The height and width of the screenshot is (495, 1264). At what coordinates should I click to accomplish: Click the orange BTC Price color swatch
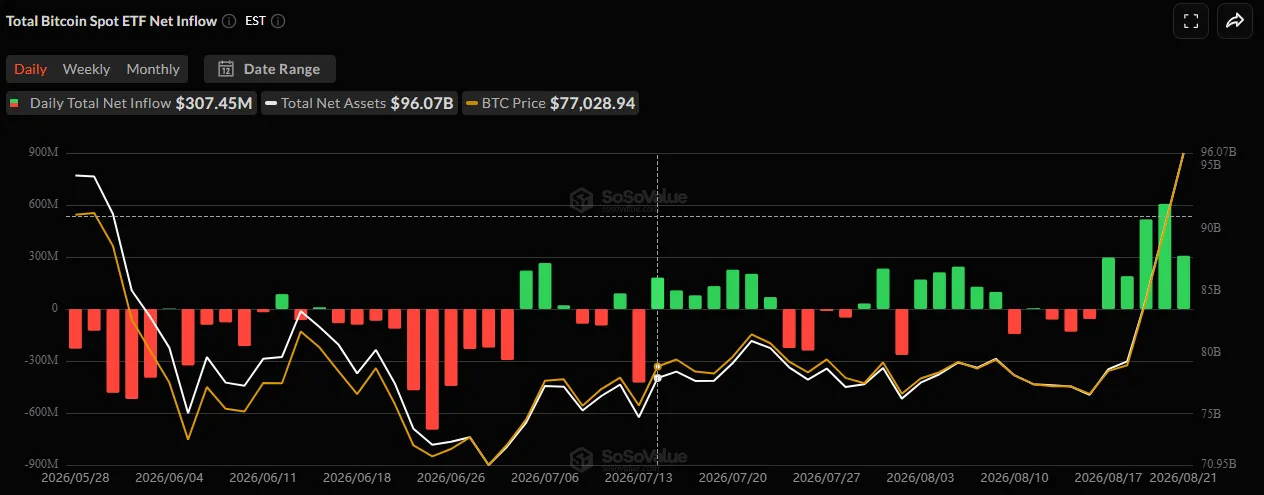click(x=471, y=103)
